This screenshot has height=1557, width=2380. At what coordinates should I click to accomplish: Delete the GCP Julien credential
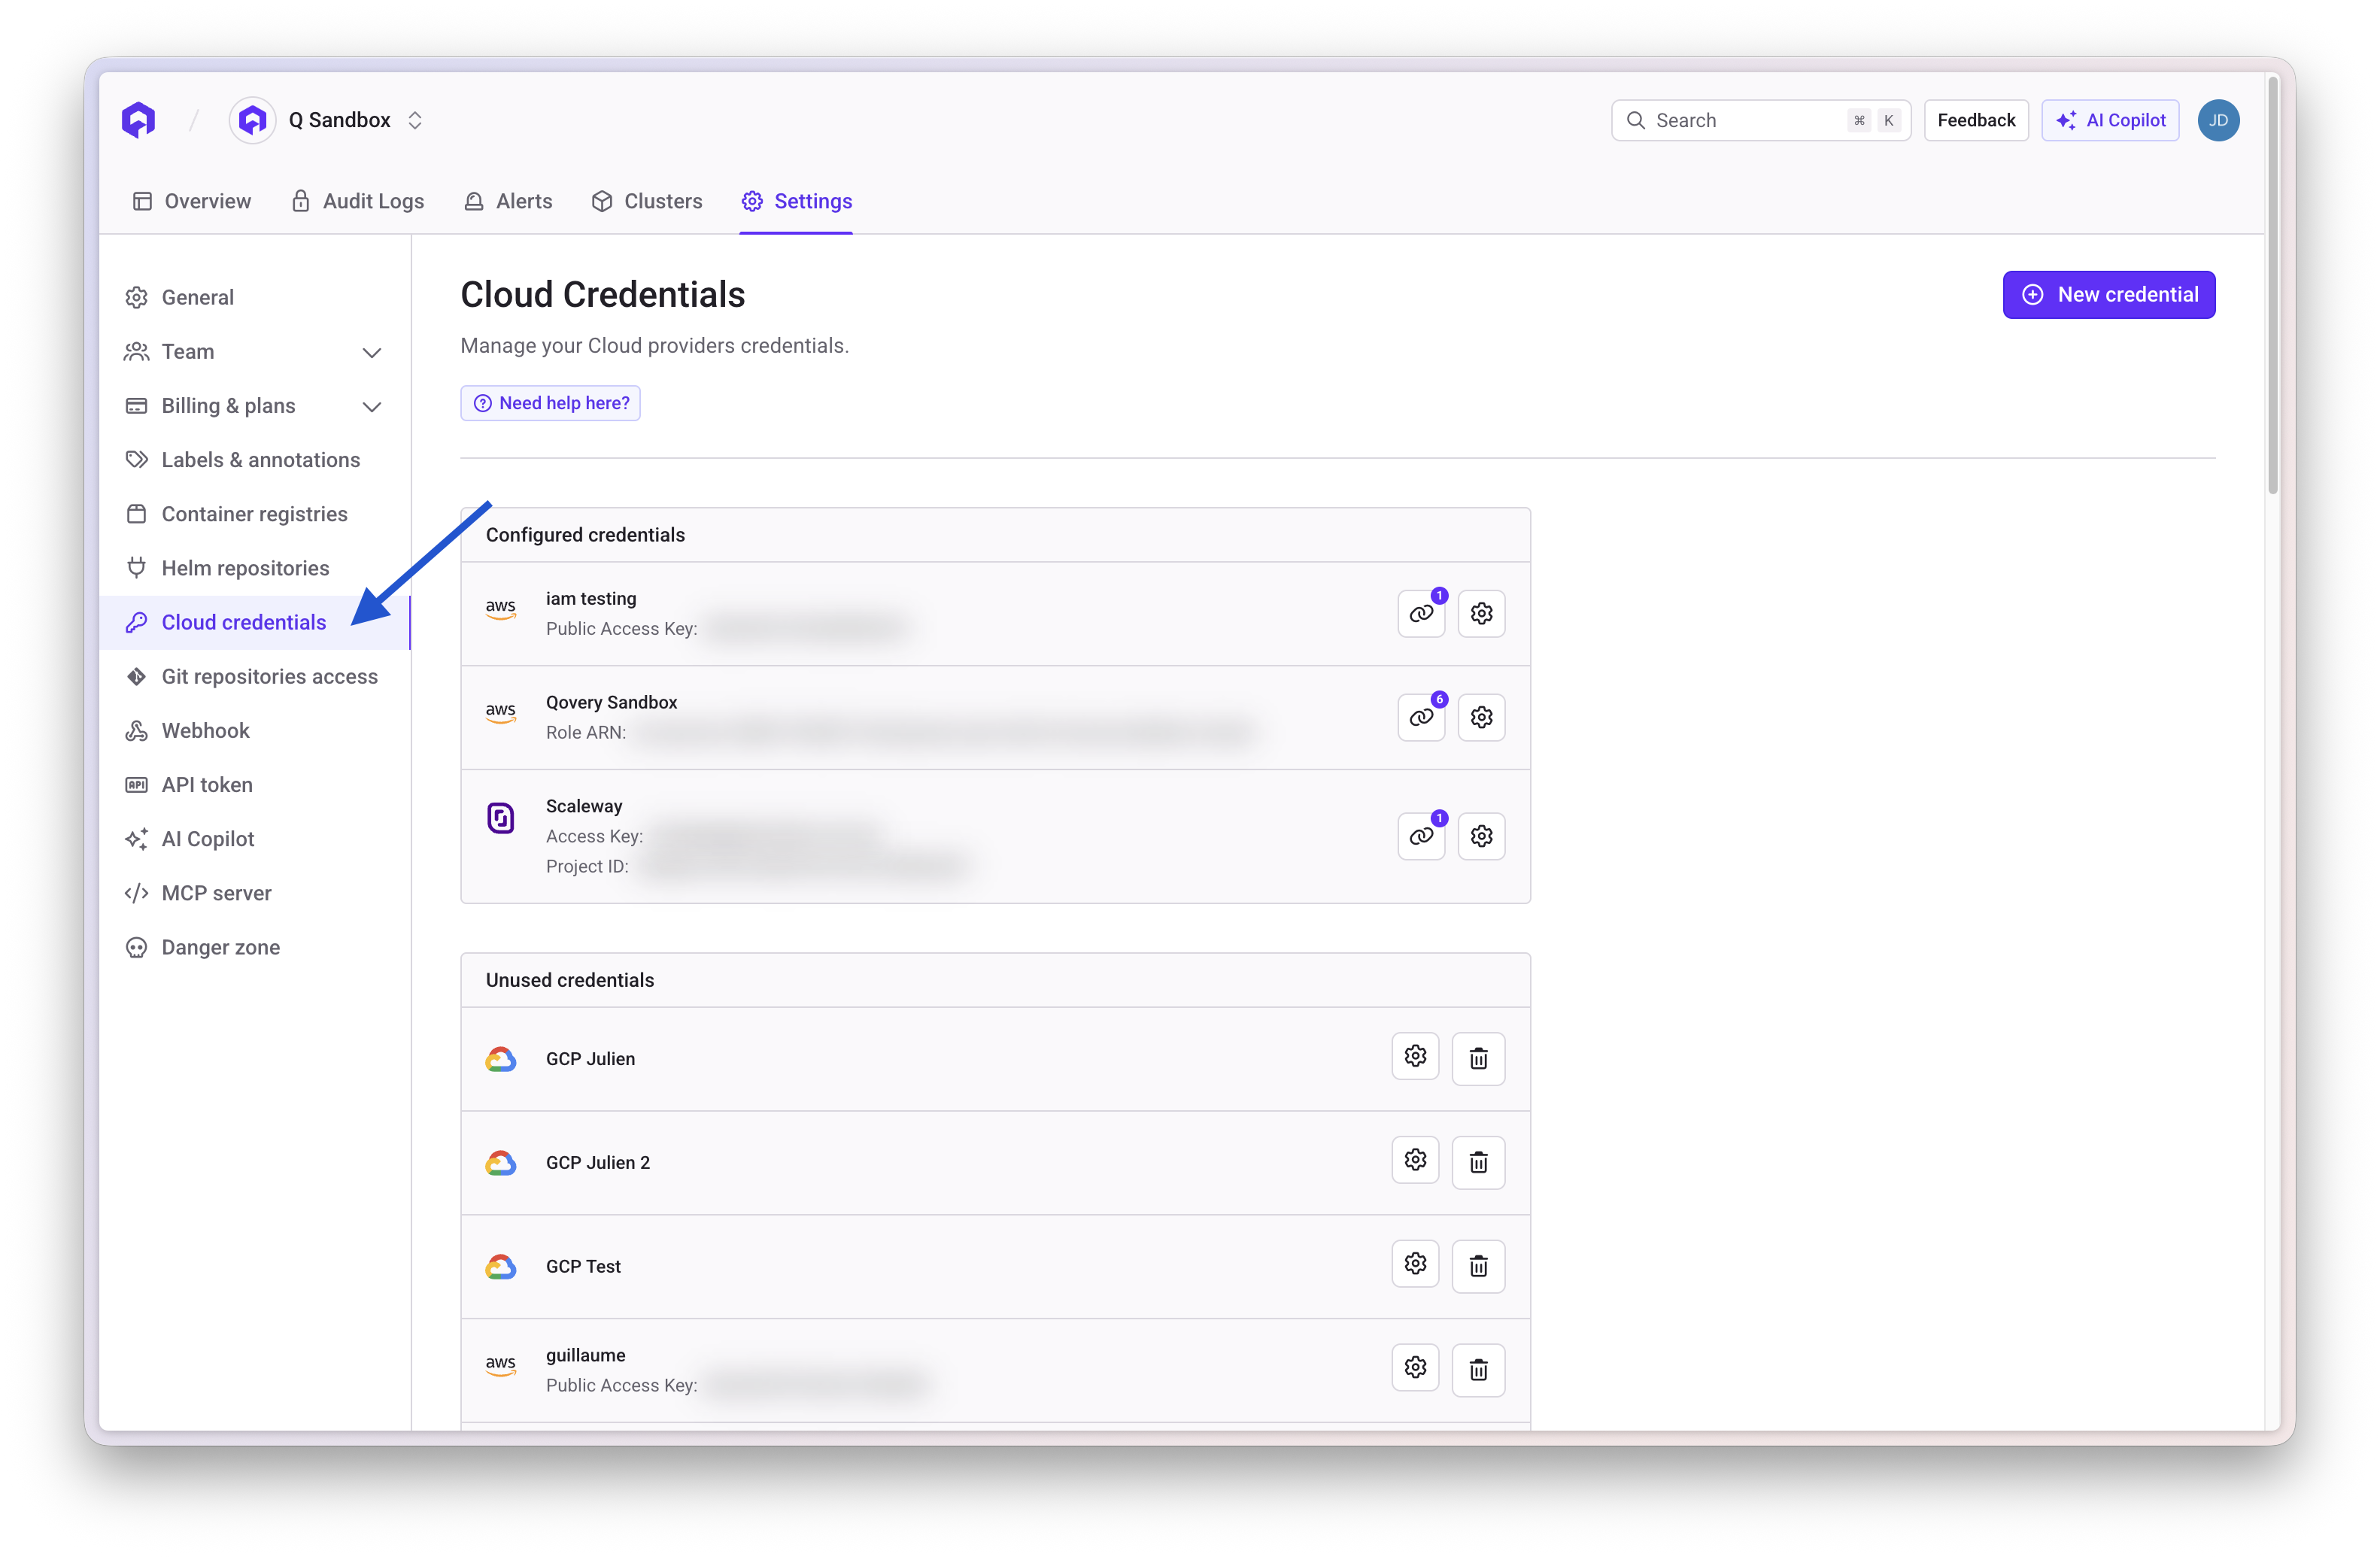click(x=1478, y=1059)
